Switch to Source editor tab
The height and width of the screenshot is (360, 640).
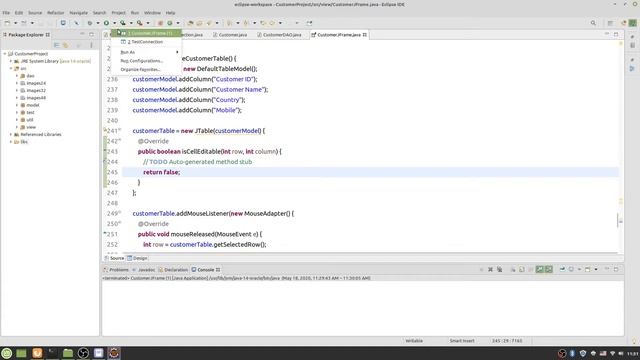point(114,258)
